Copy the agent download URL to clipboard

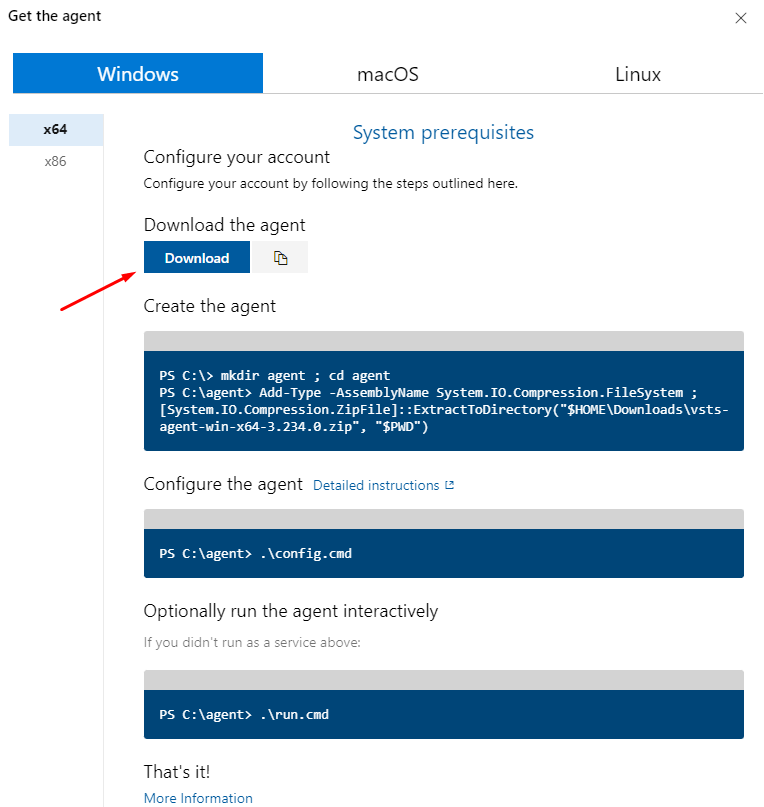280,258
